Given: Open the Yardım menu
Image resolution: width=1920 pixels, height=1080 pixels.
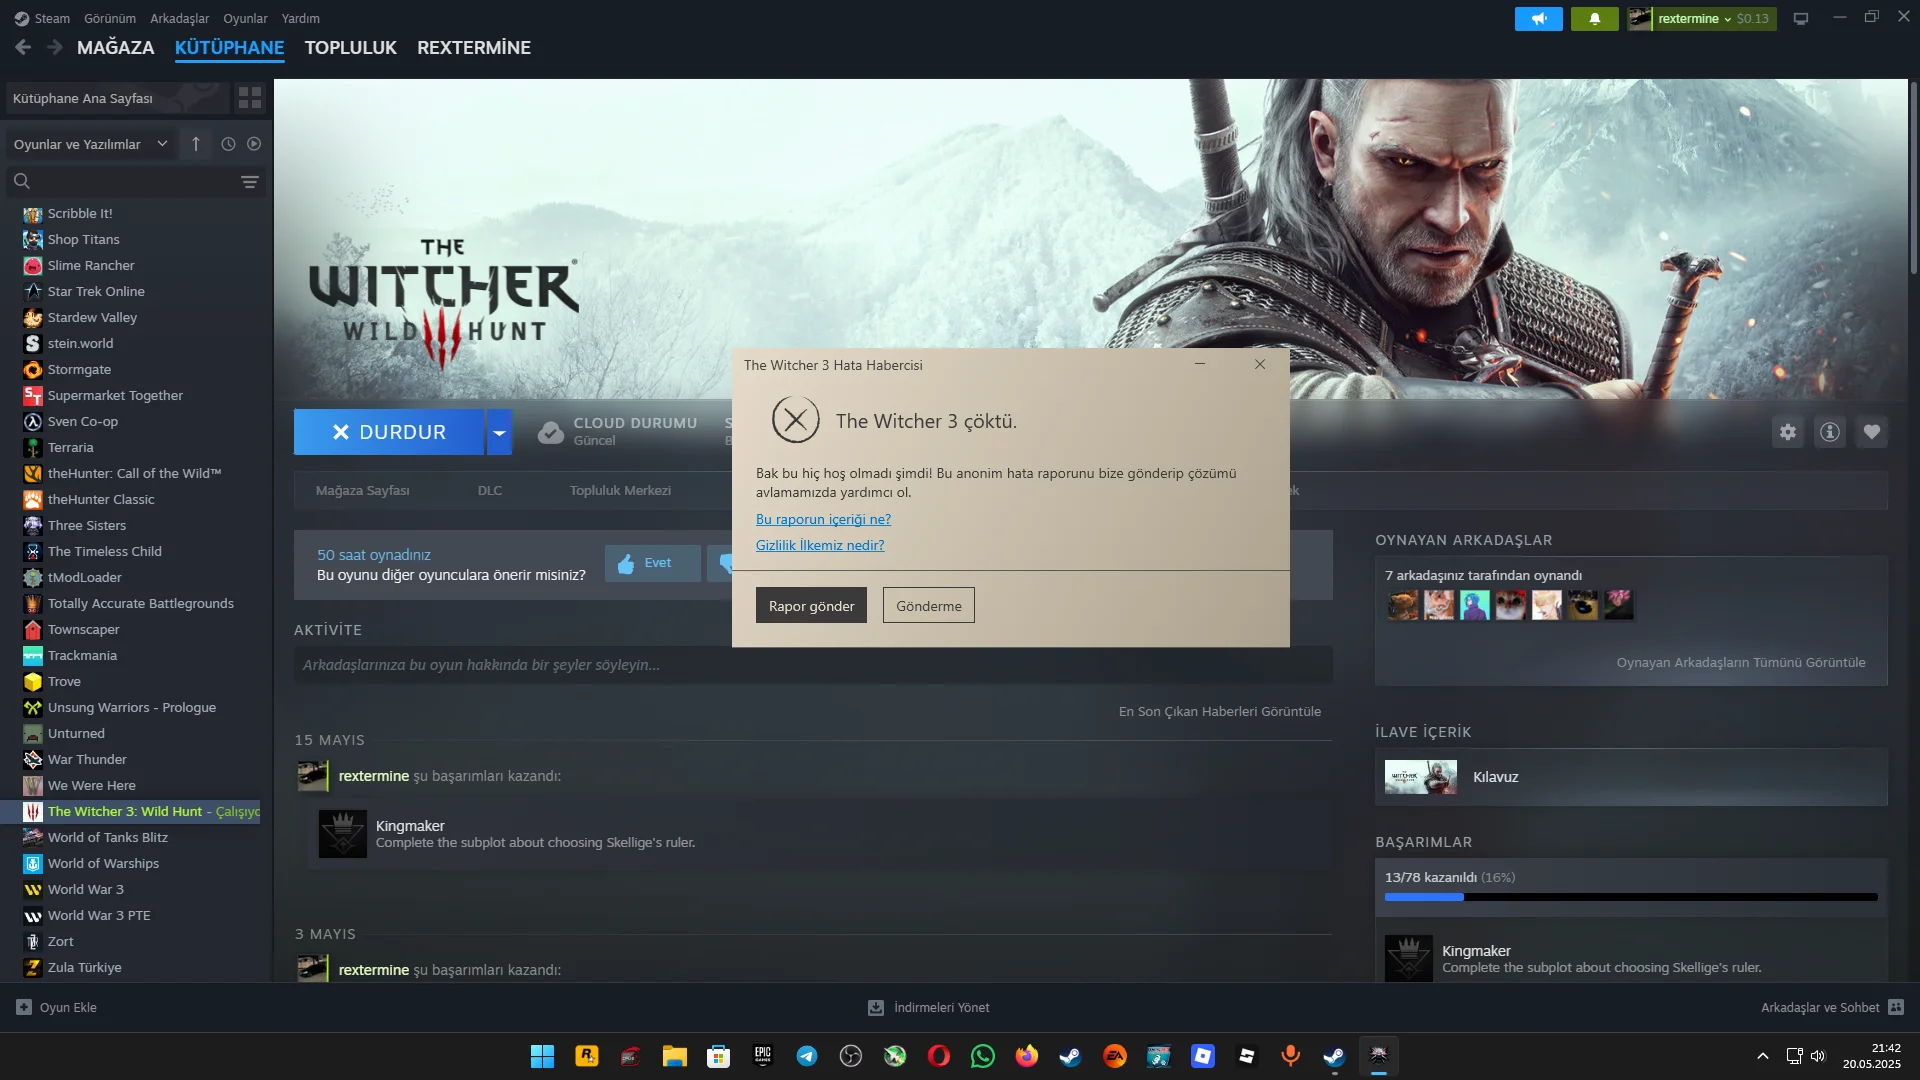Looking at the screenshot, I should [301, 18].
